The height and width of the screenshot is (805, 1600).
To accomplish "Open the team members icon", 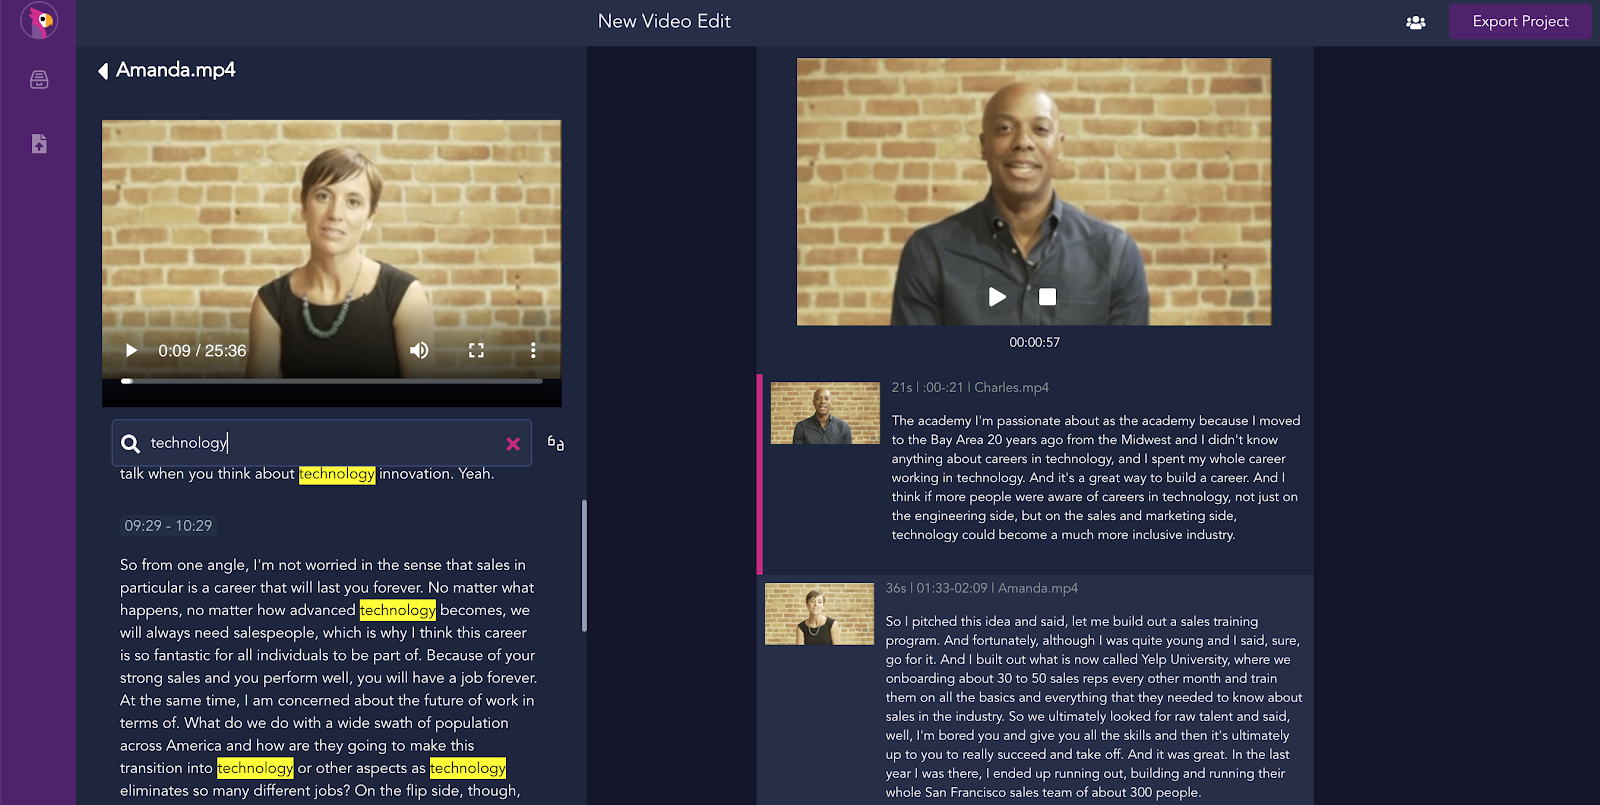I will 1416,22.
